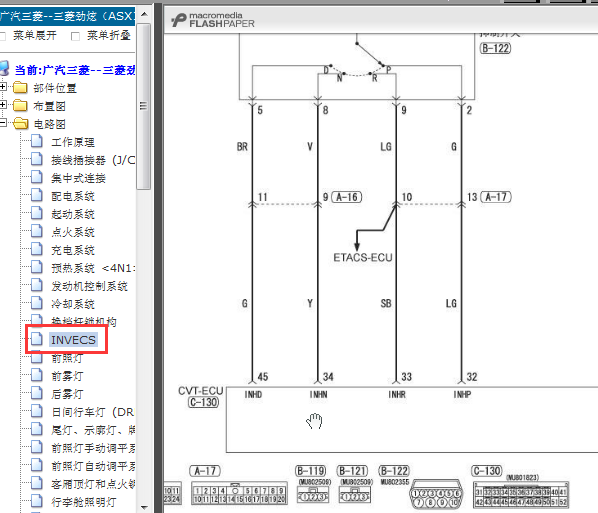
Task: Click document icon beside 工作原理
Action: (37, 141)
